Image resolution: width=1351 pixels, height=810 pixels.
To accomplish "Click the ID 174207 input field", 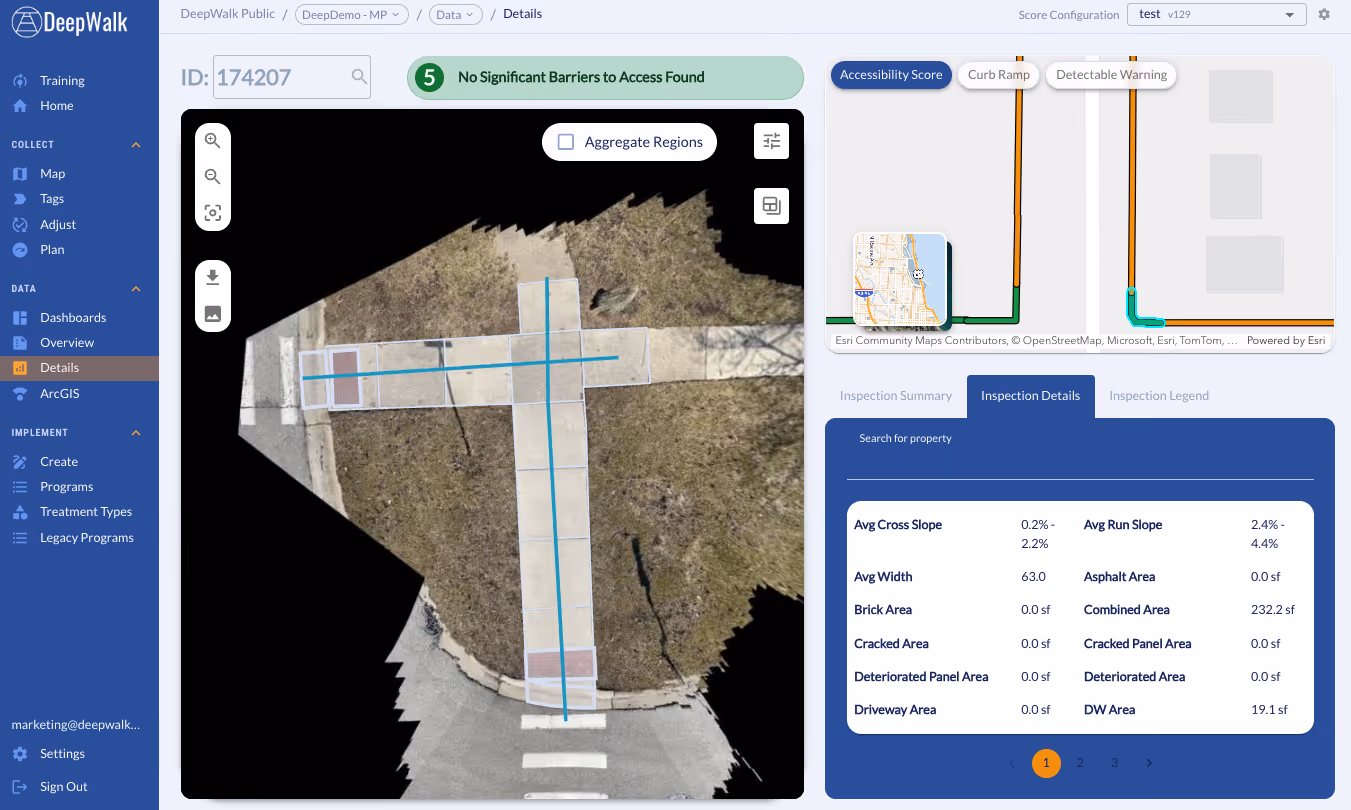I will click(292, 77).
